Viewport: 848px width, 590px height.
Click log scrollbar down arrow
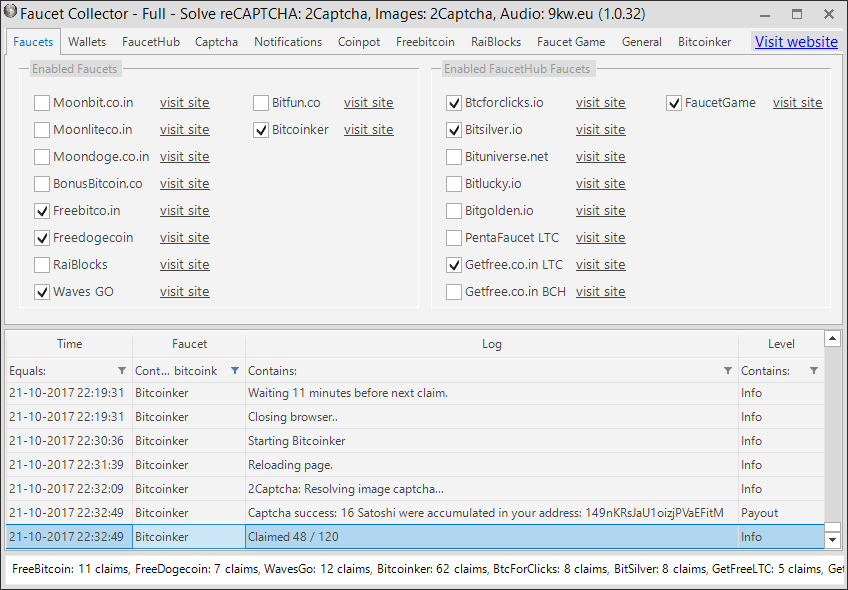[x=832, y=539]
